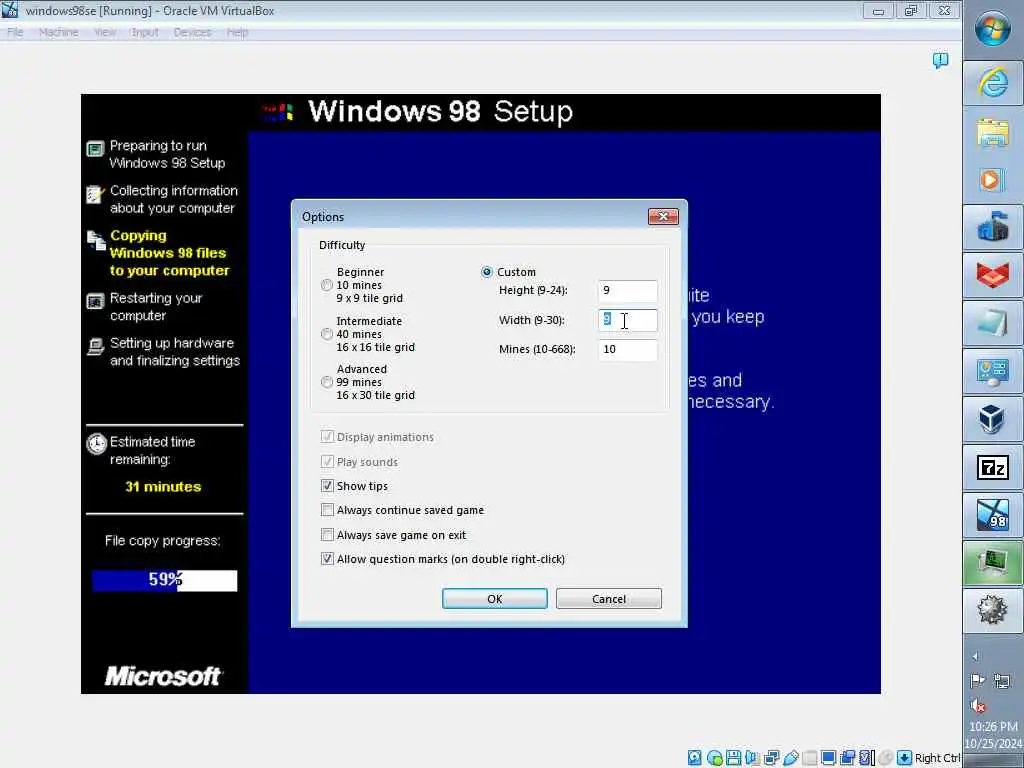Click the Mines (10-668) input field
Image resolution: width=1024 pixels, height=768 pixels.
pos(627,349)
